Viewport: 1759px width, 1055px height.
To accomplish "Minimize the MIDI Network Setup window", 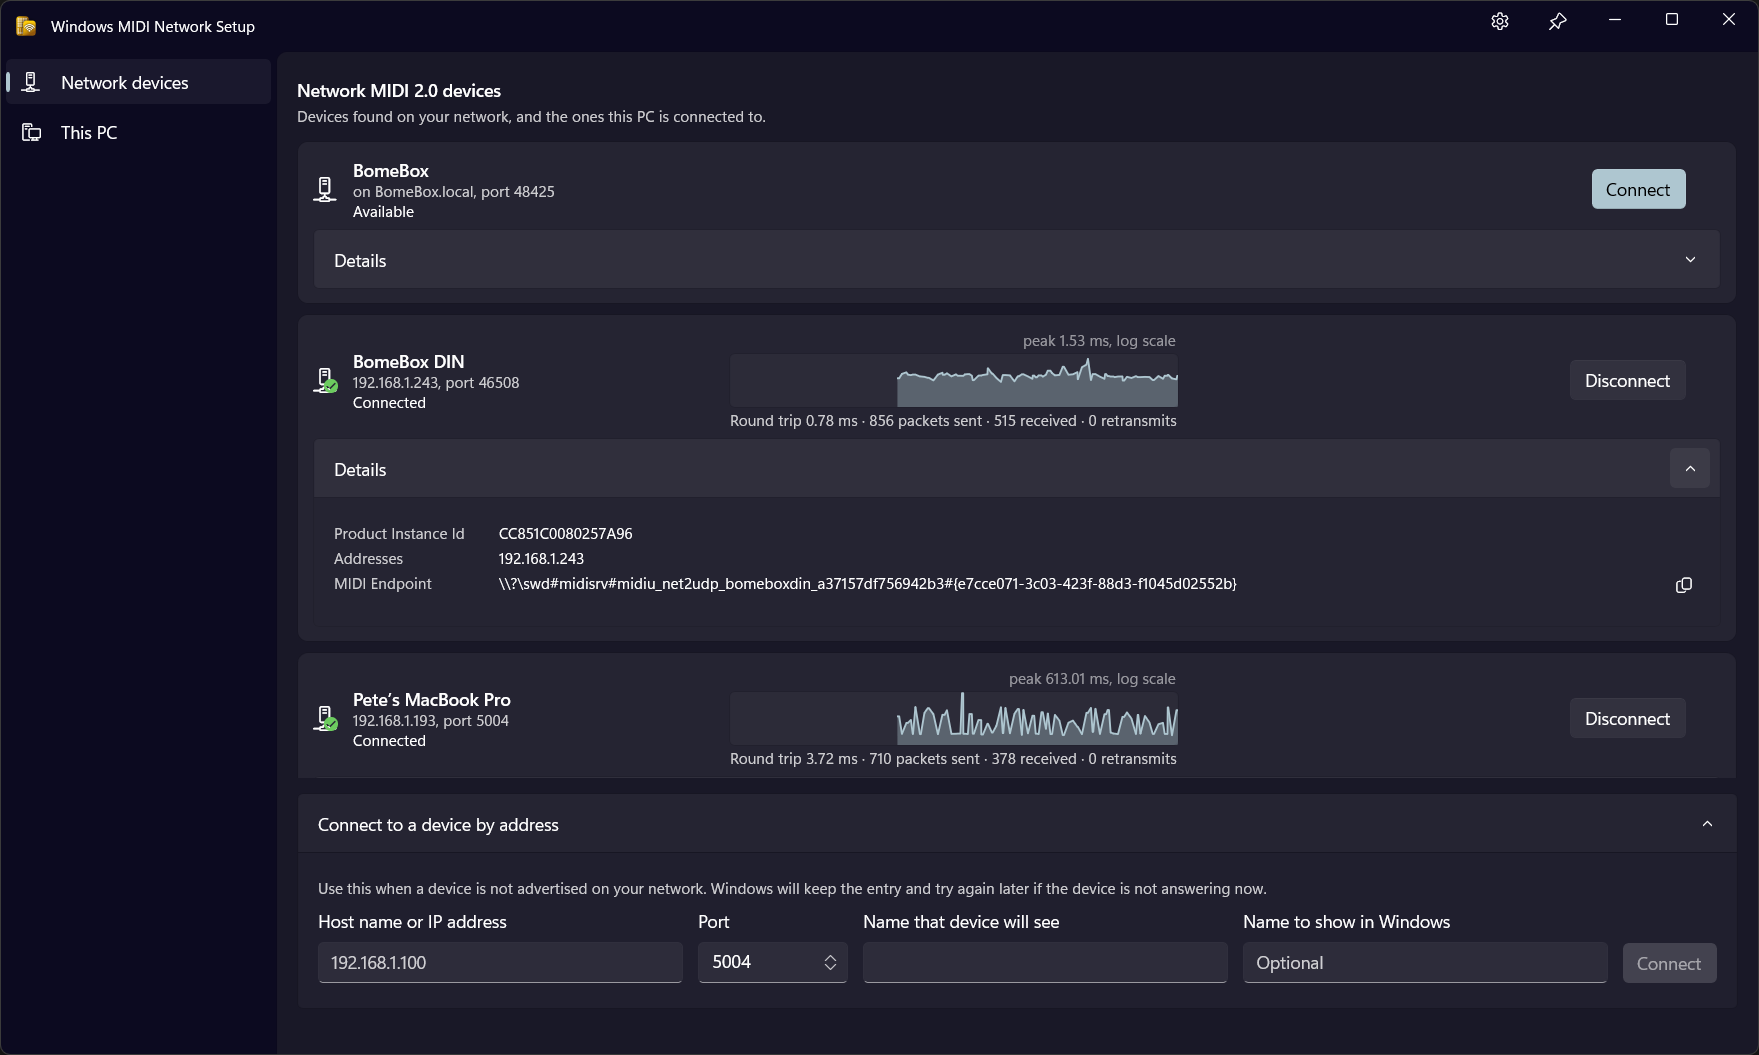I will click(1614, 20).
